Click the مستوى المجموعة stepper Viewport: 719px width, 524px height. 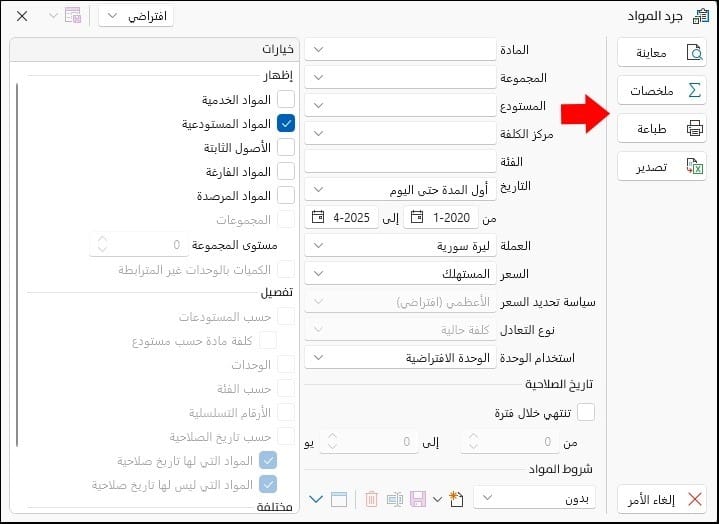(x=139, y=245)
